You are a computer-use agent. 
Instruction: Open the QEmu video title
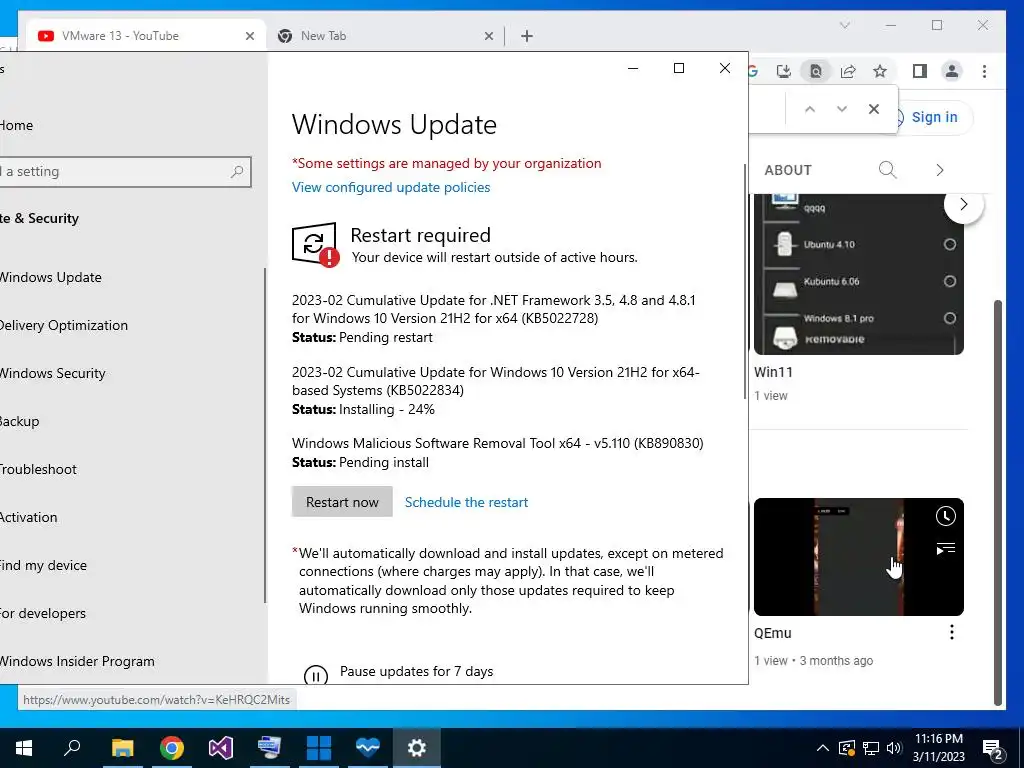[x=773, y=633]
